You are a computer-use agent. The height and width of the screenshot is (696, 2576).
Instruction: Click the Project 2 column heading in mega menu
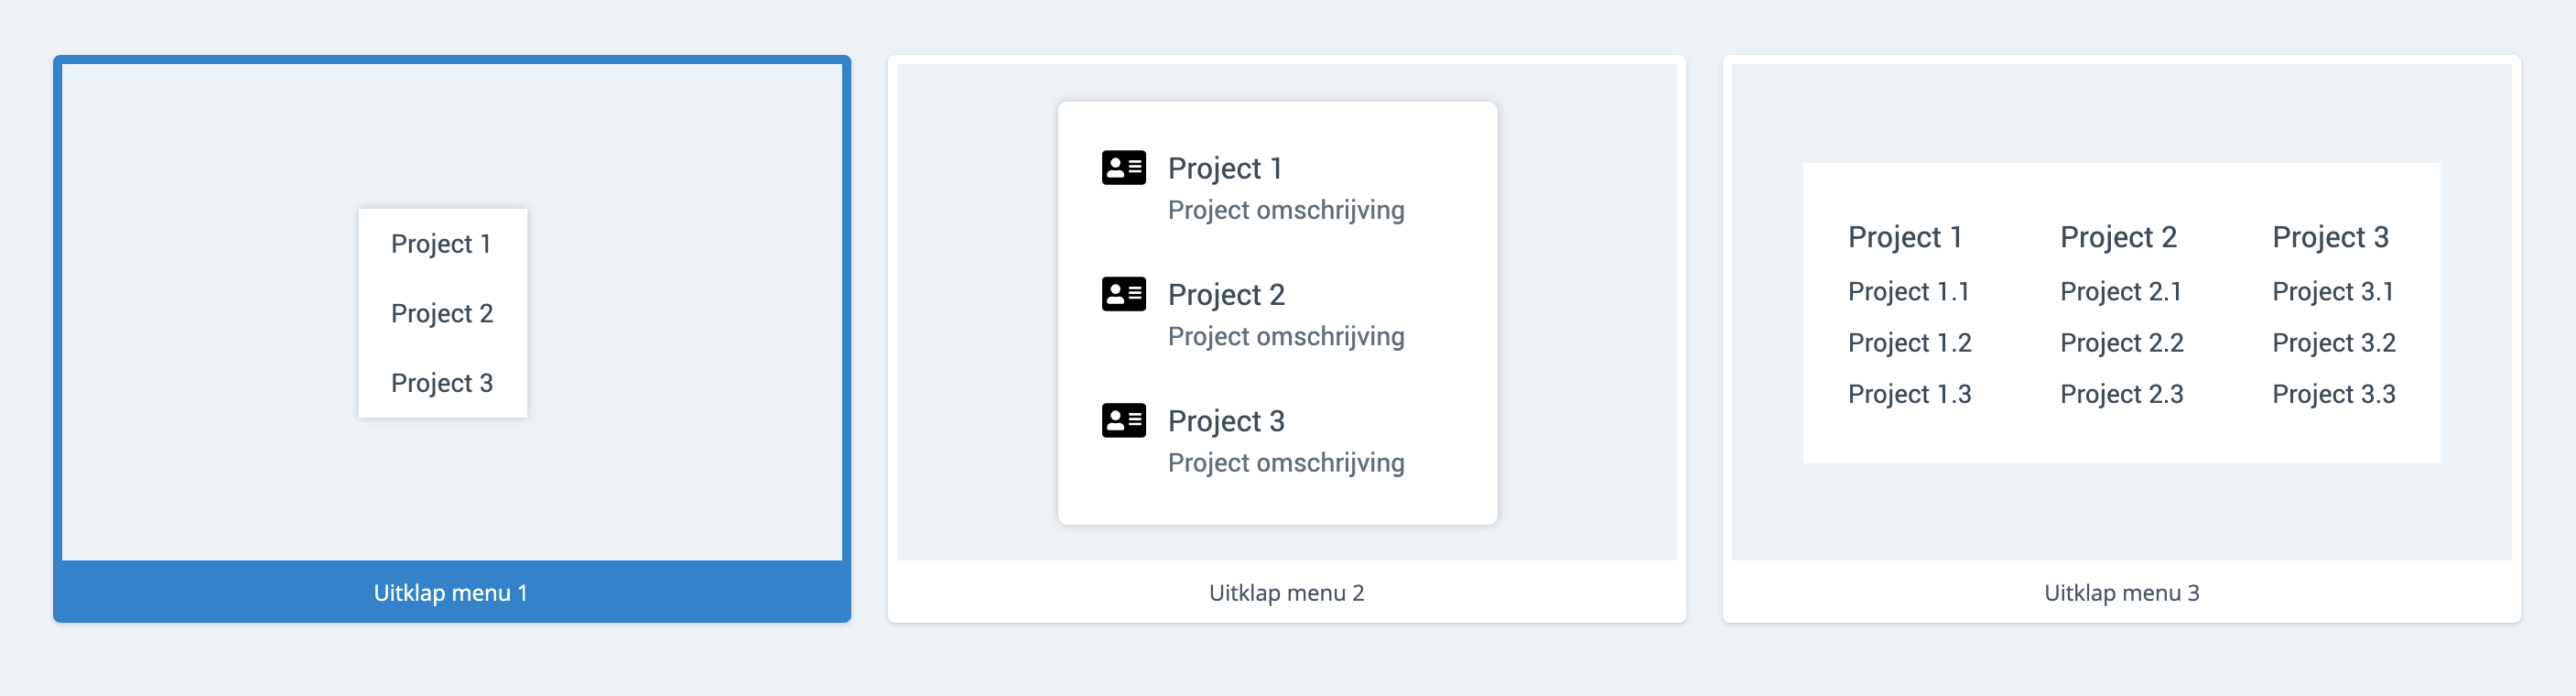coord(2118,237)
